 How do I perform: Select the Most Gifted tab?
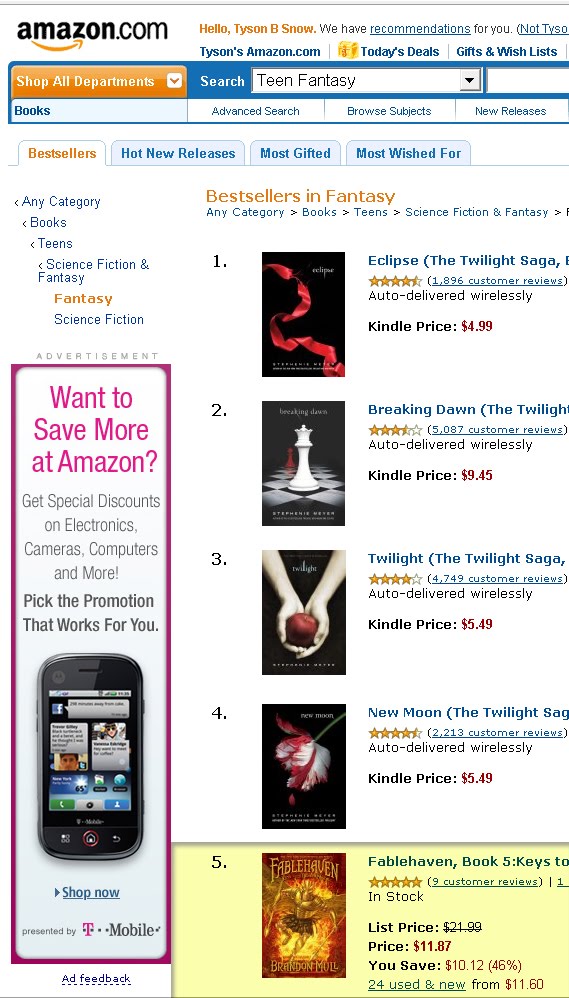point(295,153)
